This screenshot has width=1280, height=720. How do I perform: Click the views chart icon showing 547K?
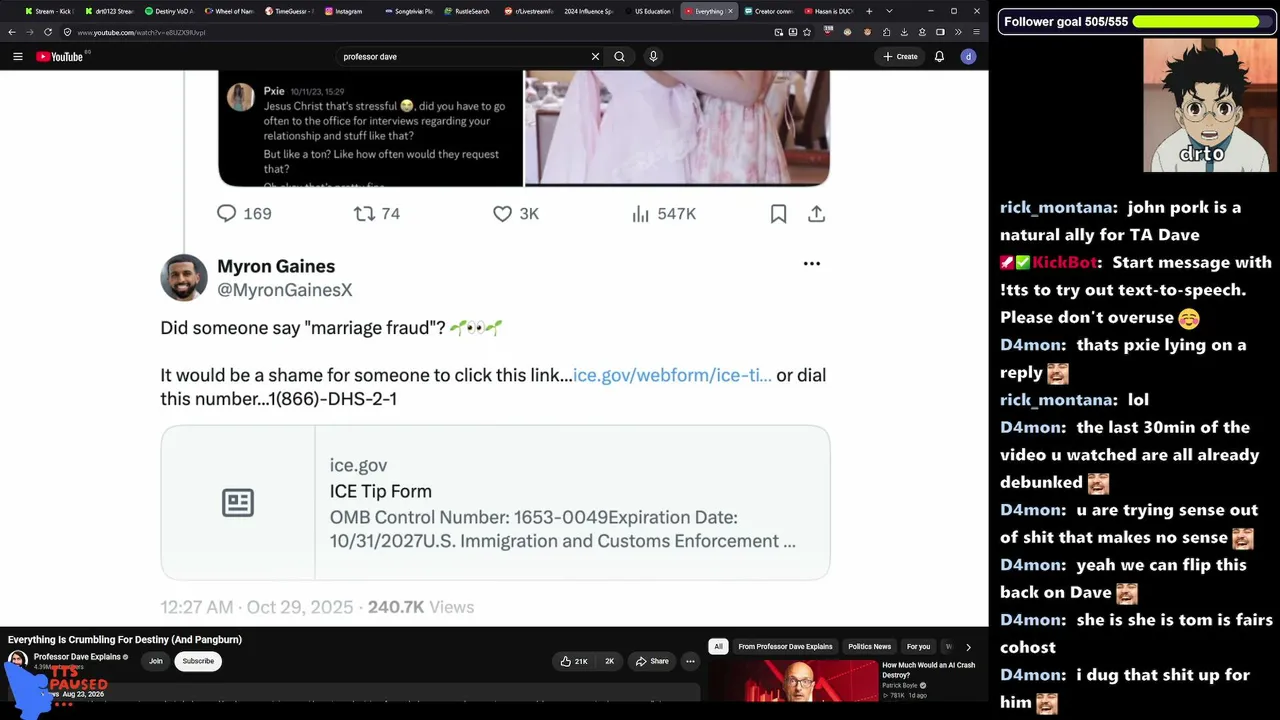pyautogui.click(x=641, y=213)
